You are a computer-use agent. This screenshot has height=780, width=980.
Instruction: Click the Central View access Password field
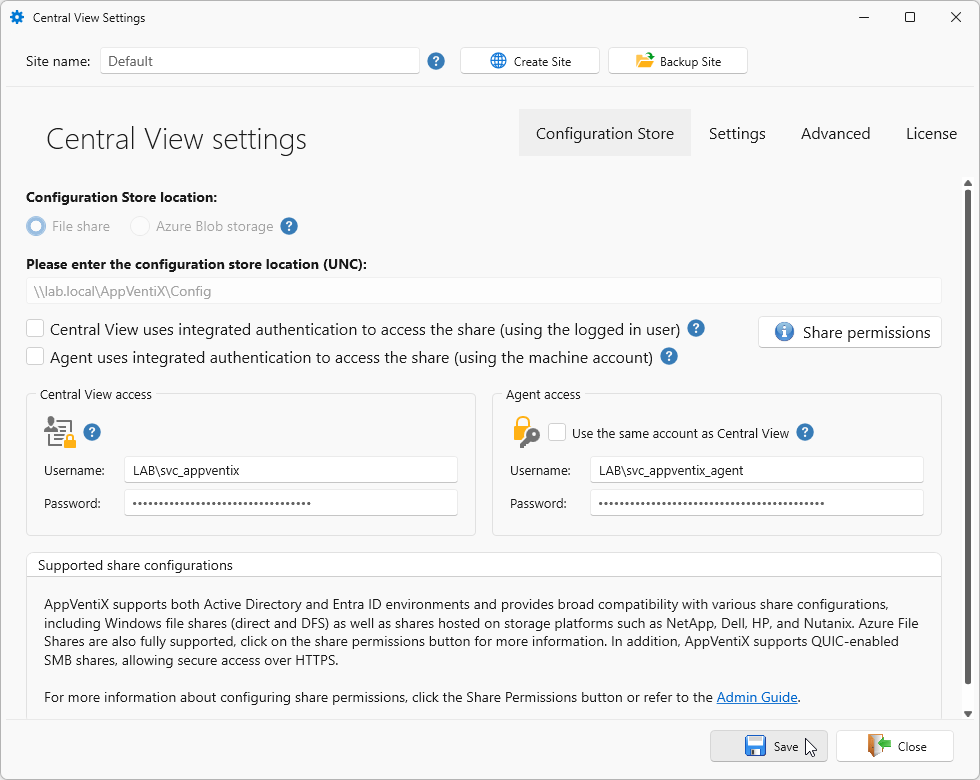click(291, 502)
